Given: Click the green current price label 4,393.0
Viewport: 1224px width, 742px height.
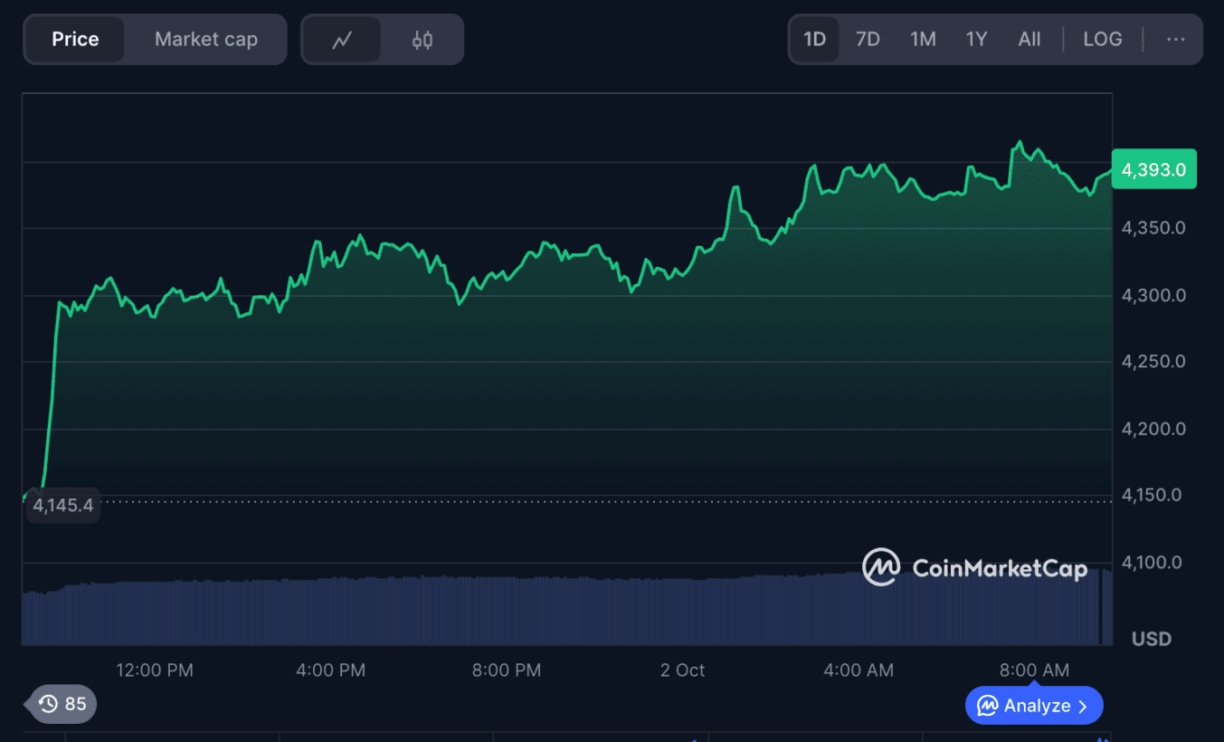Looking at the screenshot, I should point(1154,169).
